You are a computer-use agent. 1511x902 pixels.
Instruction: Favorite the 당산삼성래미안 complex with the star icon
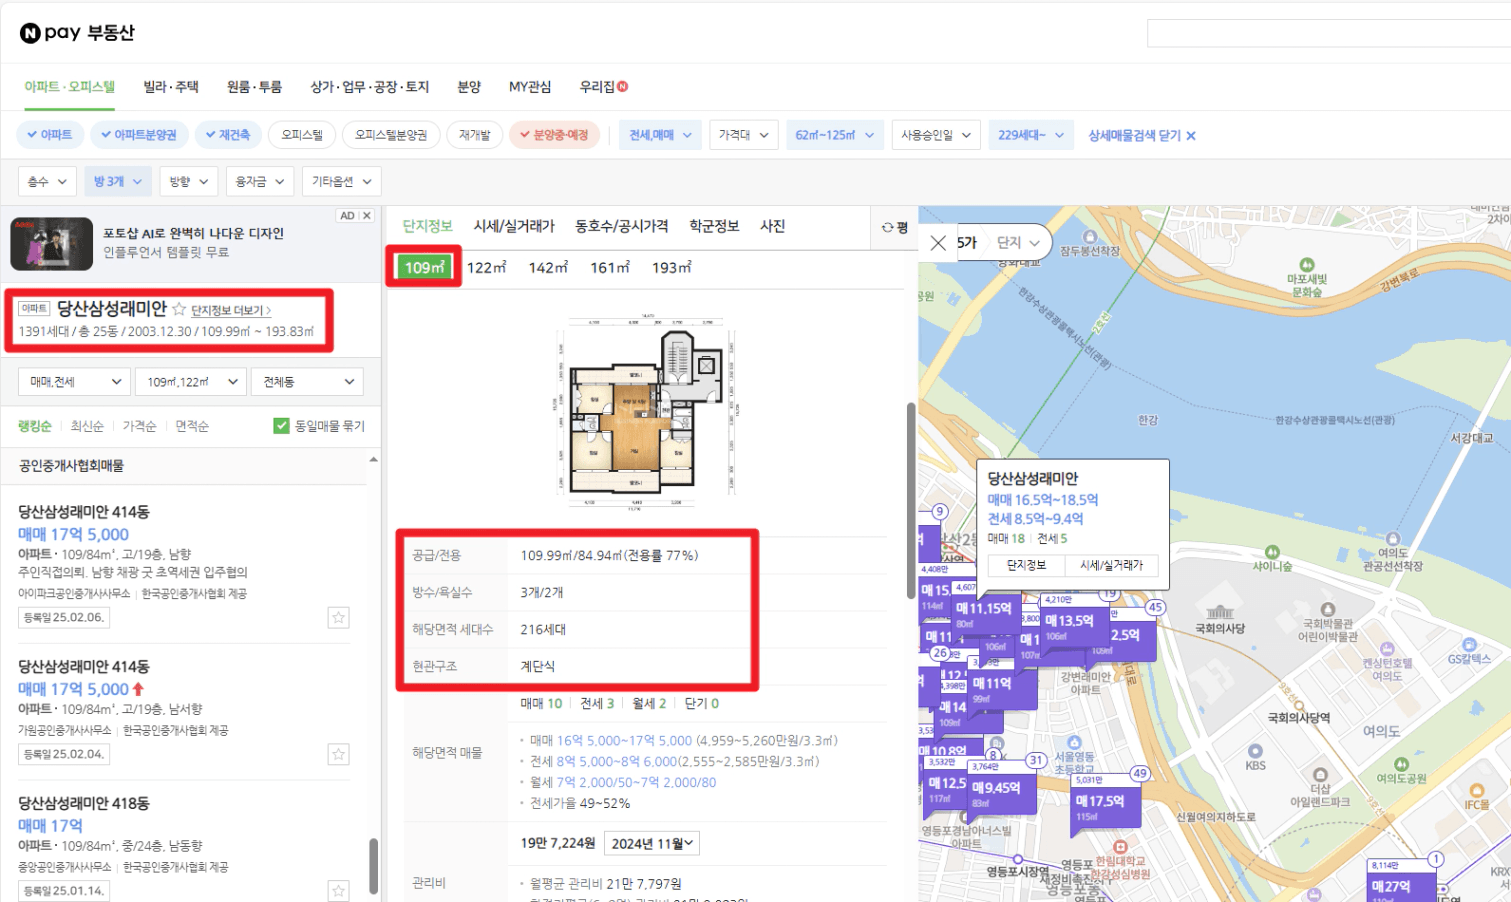pyautogui.click(x=179, y=309)
